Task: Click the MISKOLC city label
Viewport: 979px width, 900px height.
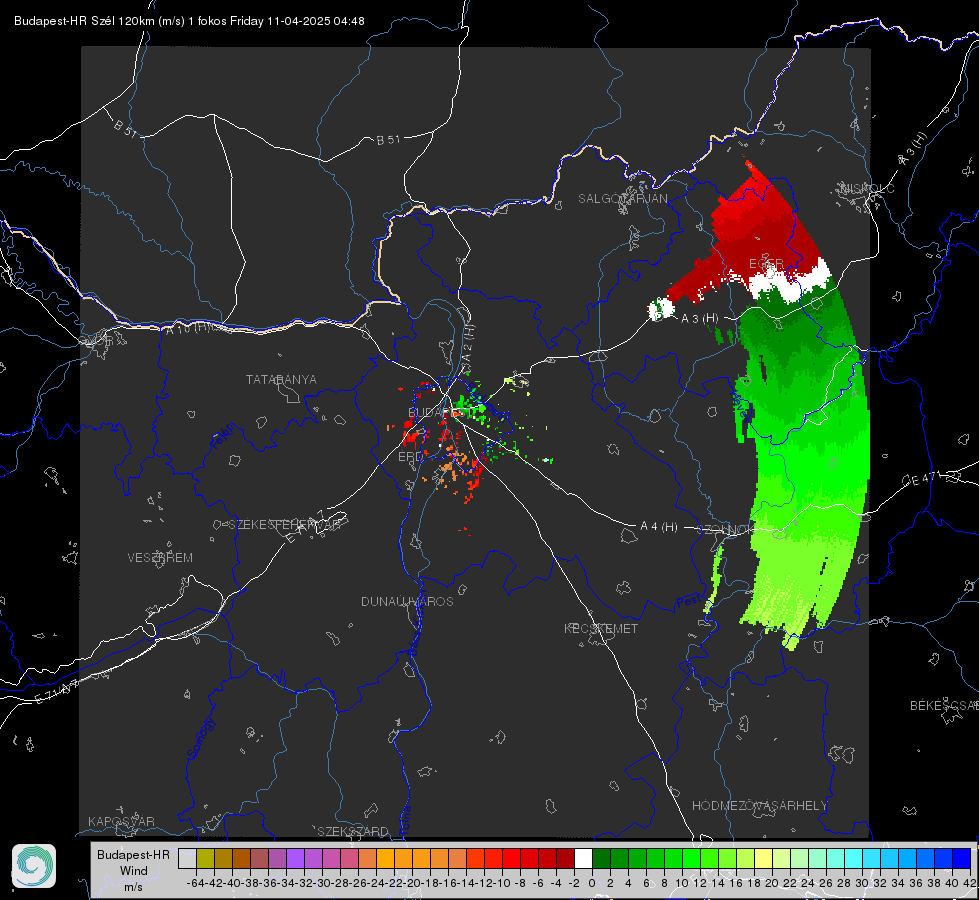Action: (867, 188)
